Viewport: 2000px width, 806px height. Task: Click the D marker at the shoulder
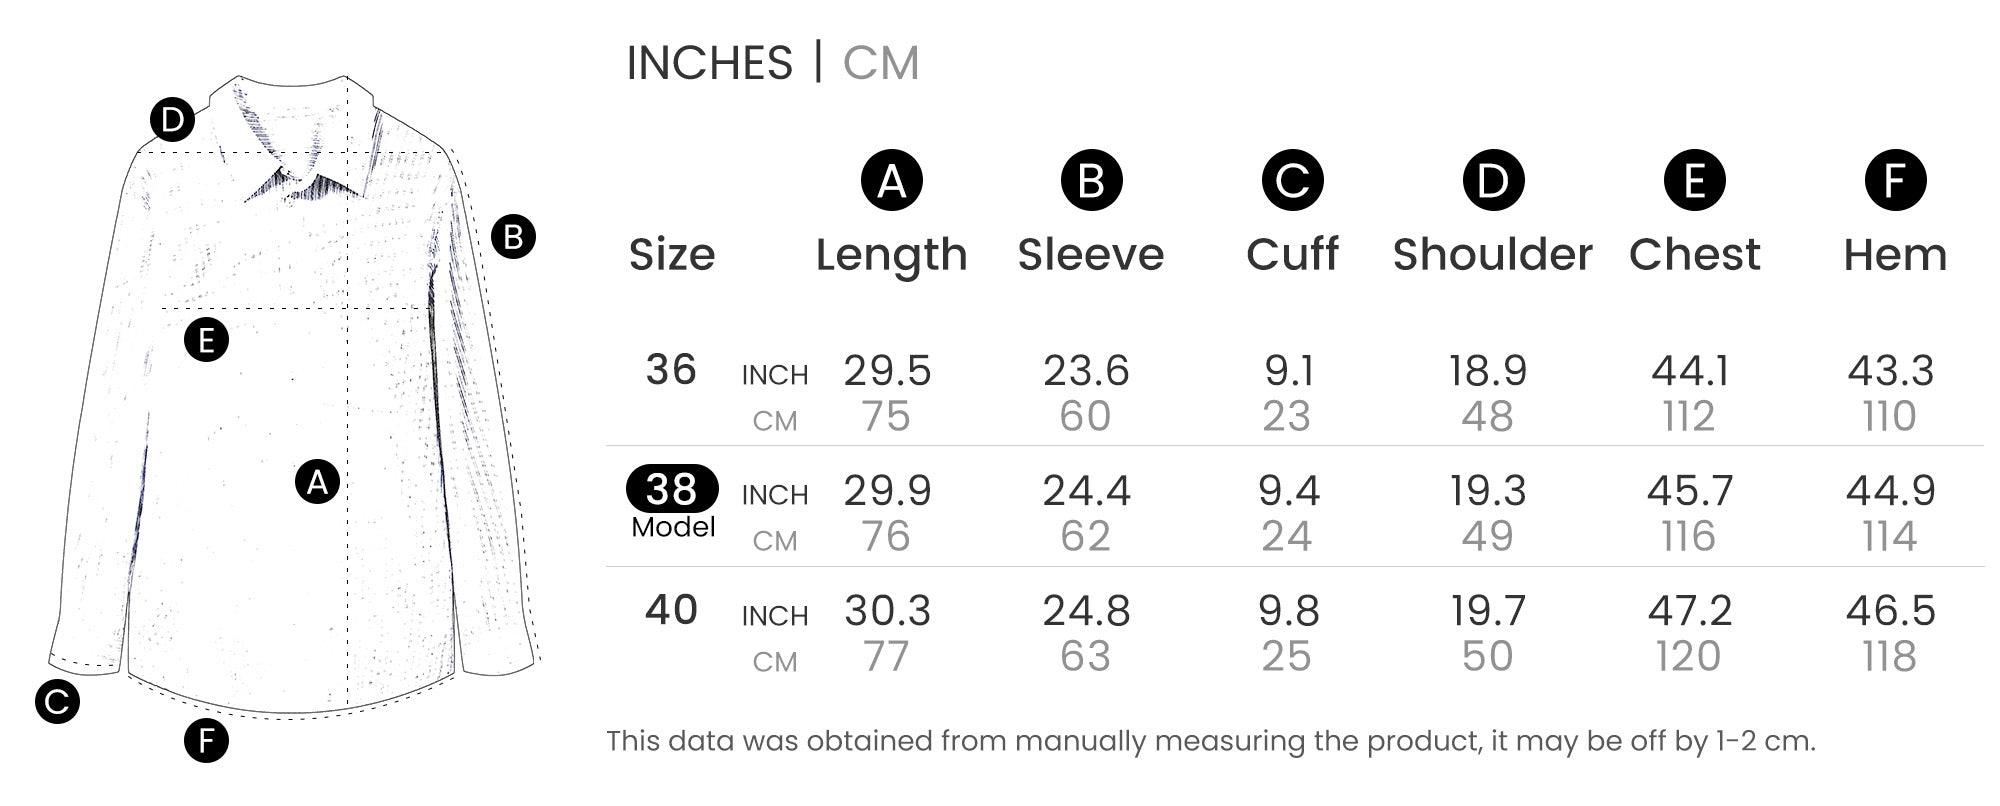point(172,120)
